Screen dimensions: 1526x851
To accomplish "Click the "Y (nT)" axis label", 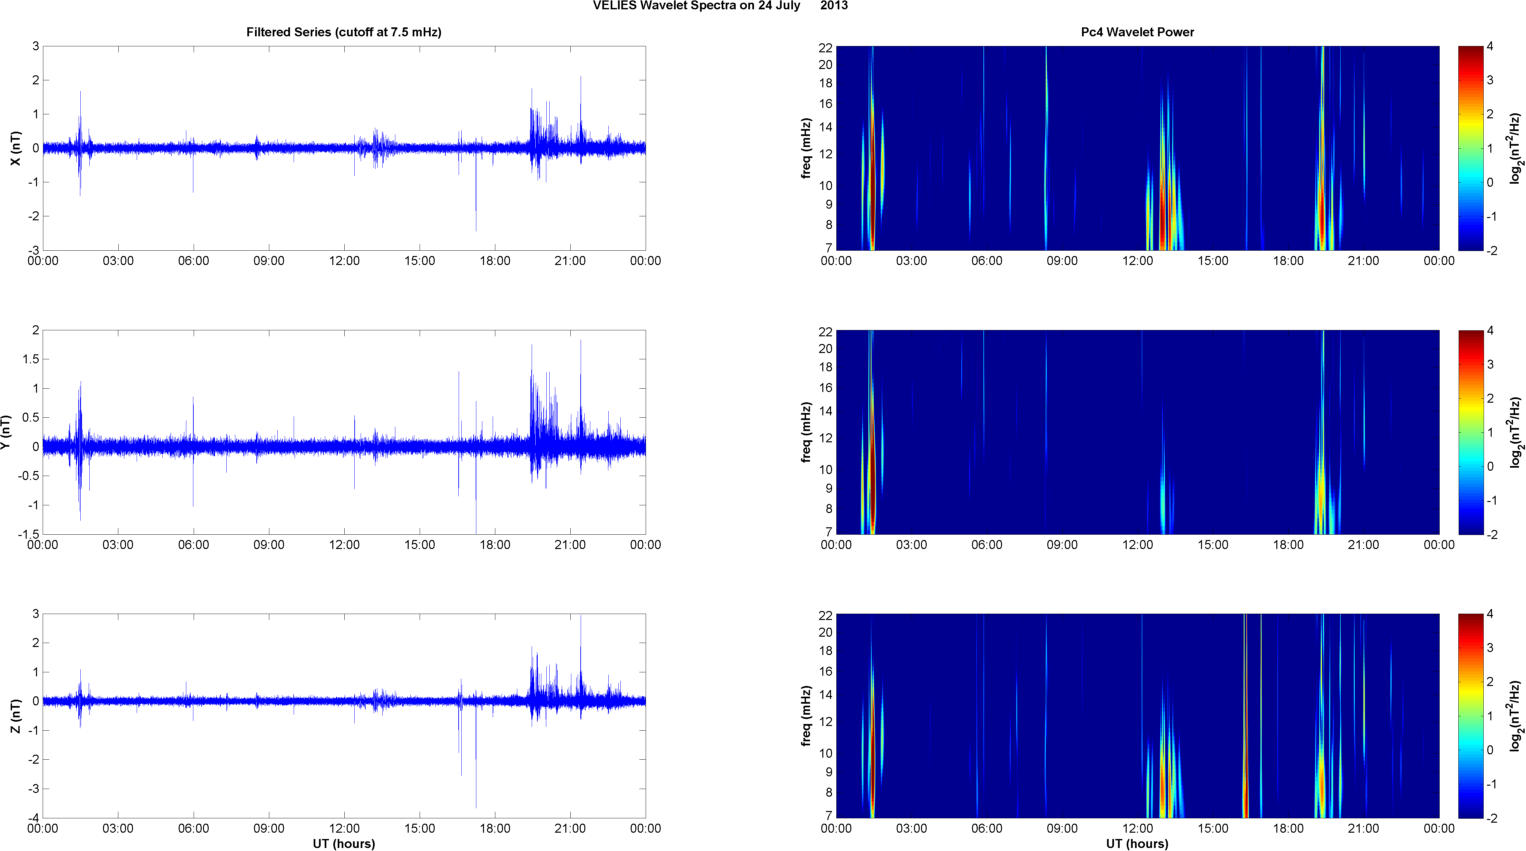I will point(6,432).
